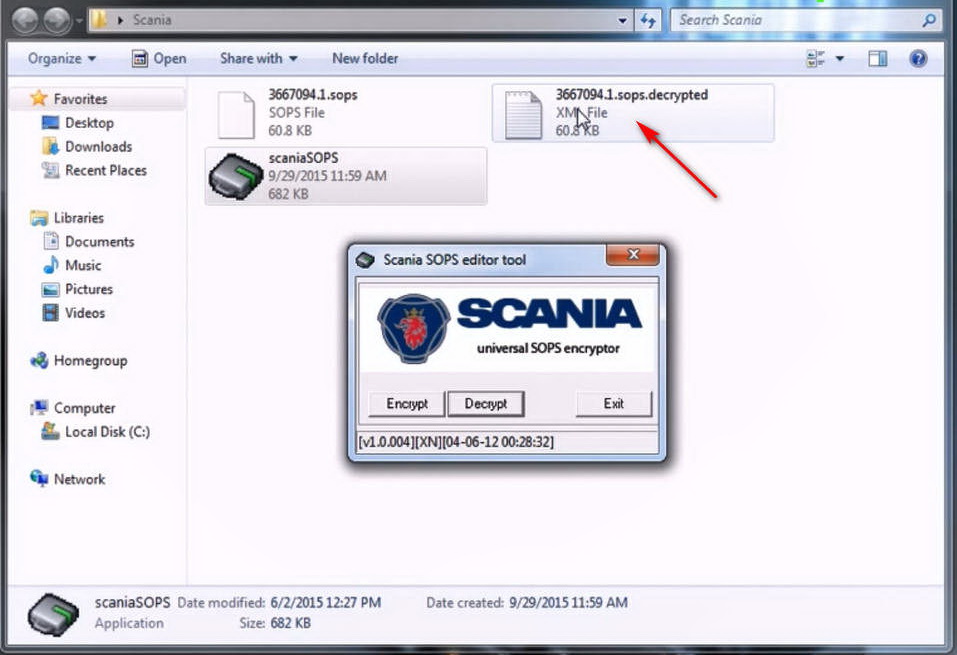
Task: Expand the address bar history dropdown
Action: point(622,20)
